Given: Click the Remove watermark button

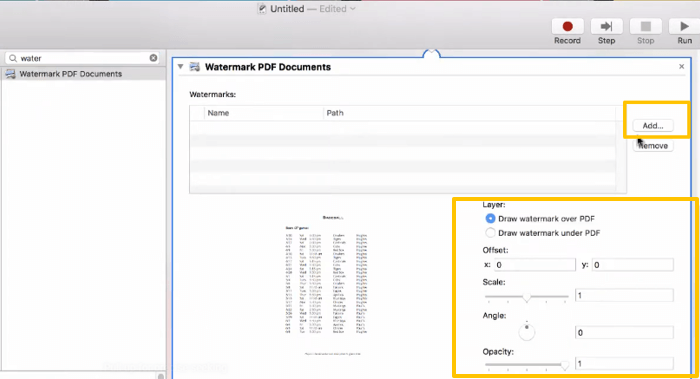Looking at the screenshot, I should [653, 146].
